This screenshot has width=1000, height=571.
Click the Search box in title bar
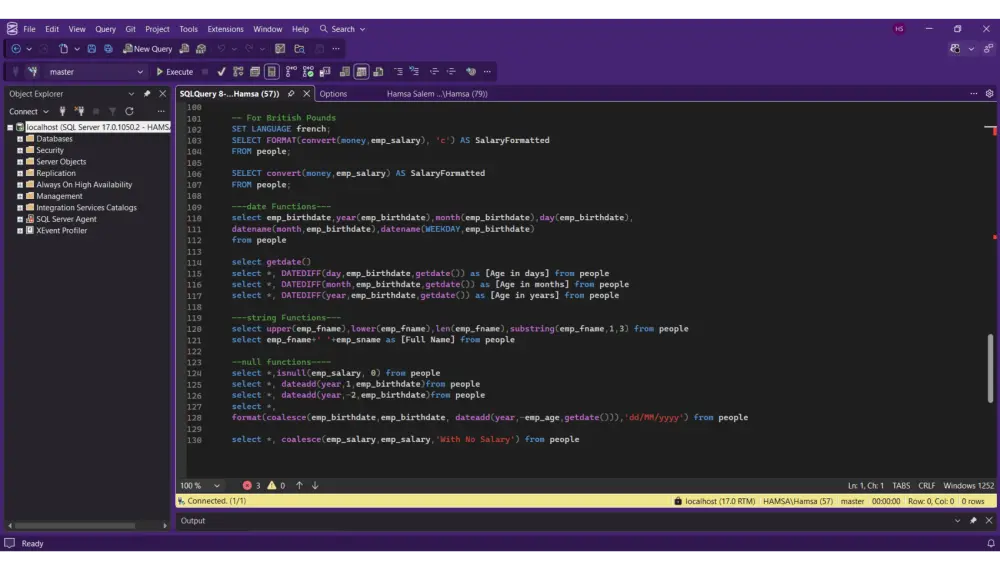[x=342, y=29]
